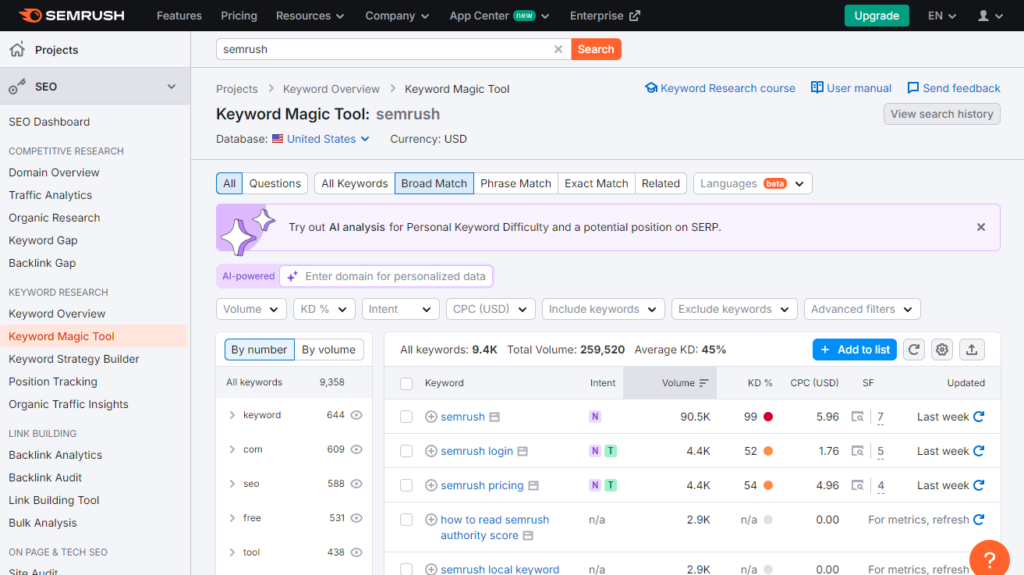Refresh metrics for how to read semrush row
The image size is (1024, 575).
(978, 519)
